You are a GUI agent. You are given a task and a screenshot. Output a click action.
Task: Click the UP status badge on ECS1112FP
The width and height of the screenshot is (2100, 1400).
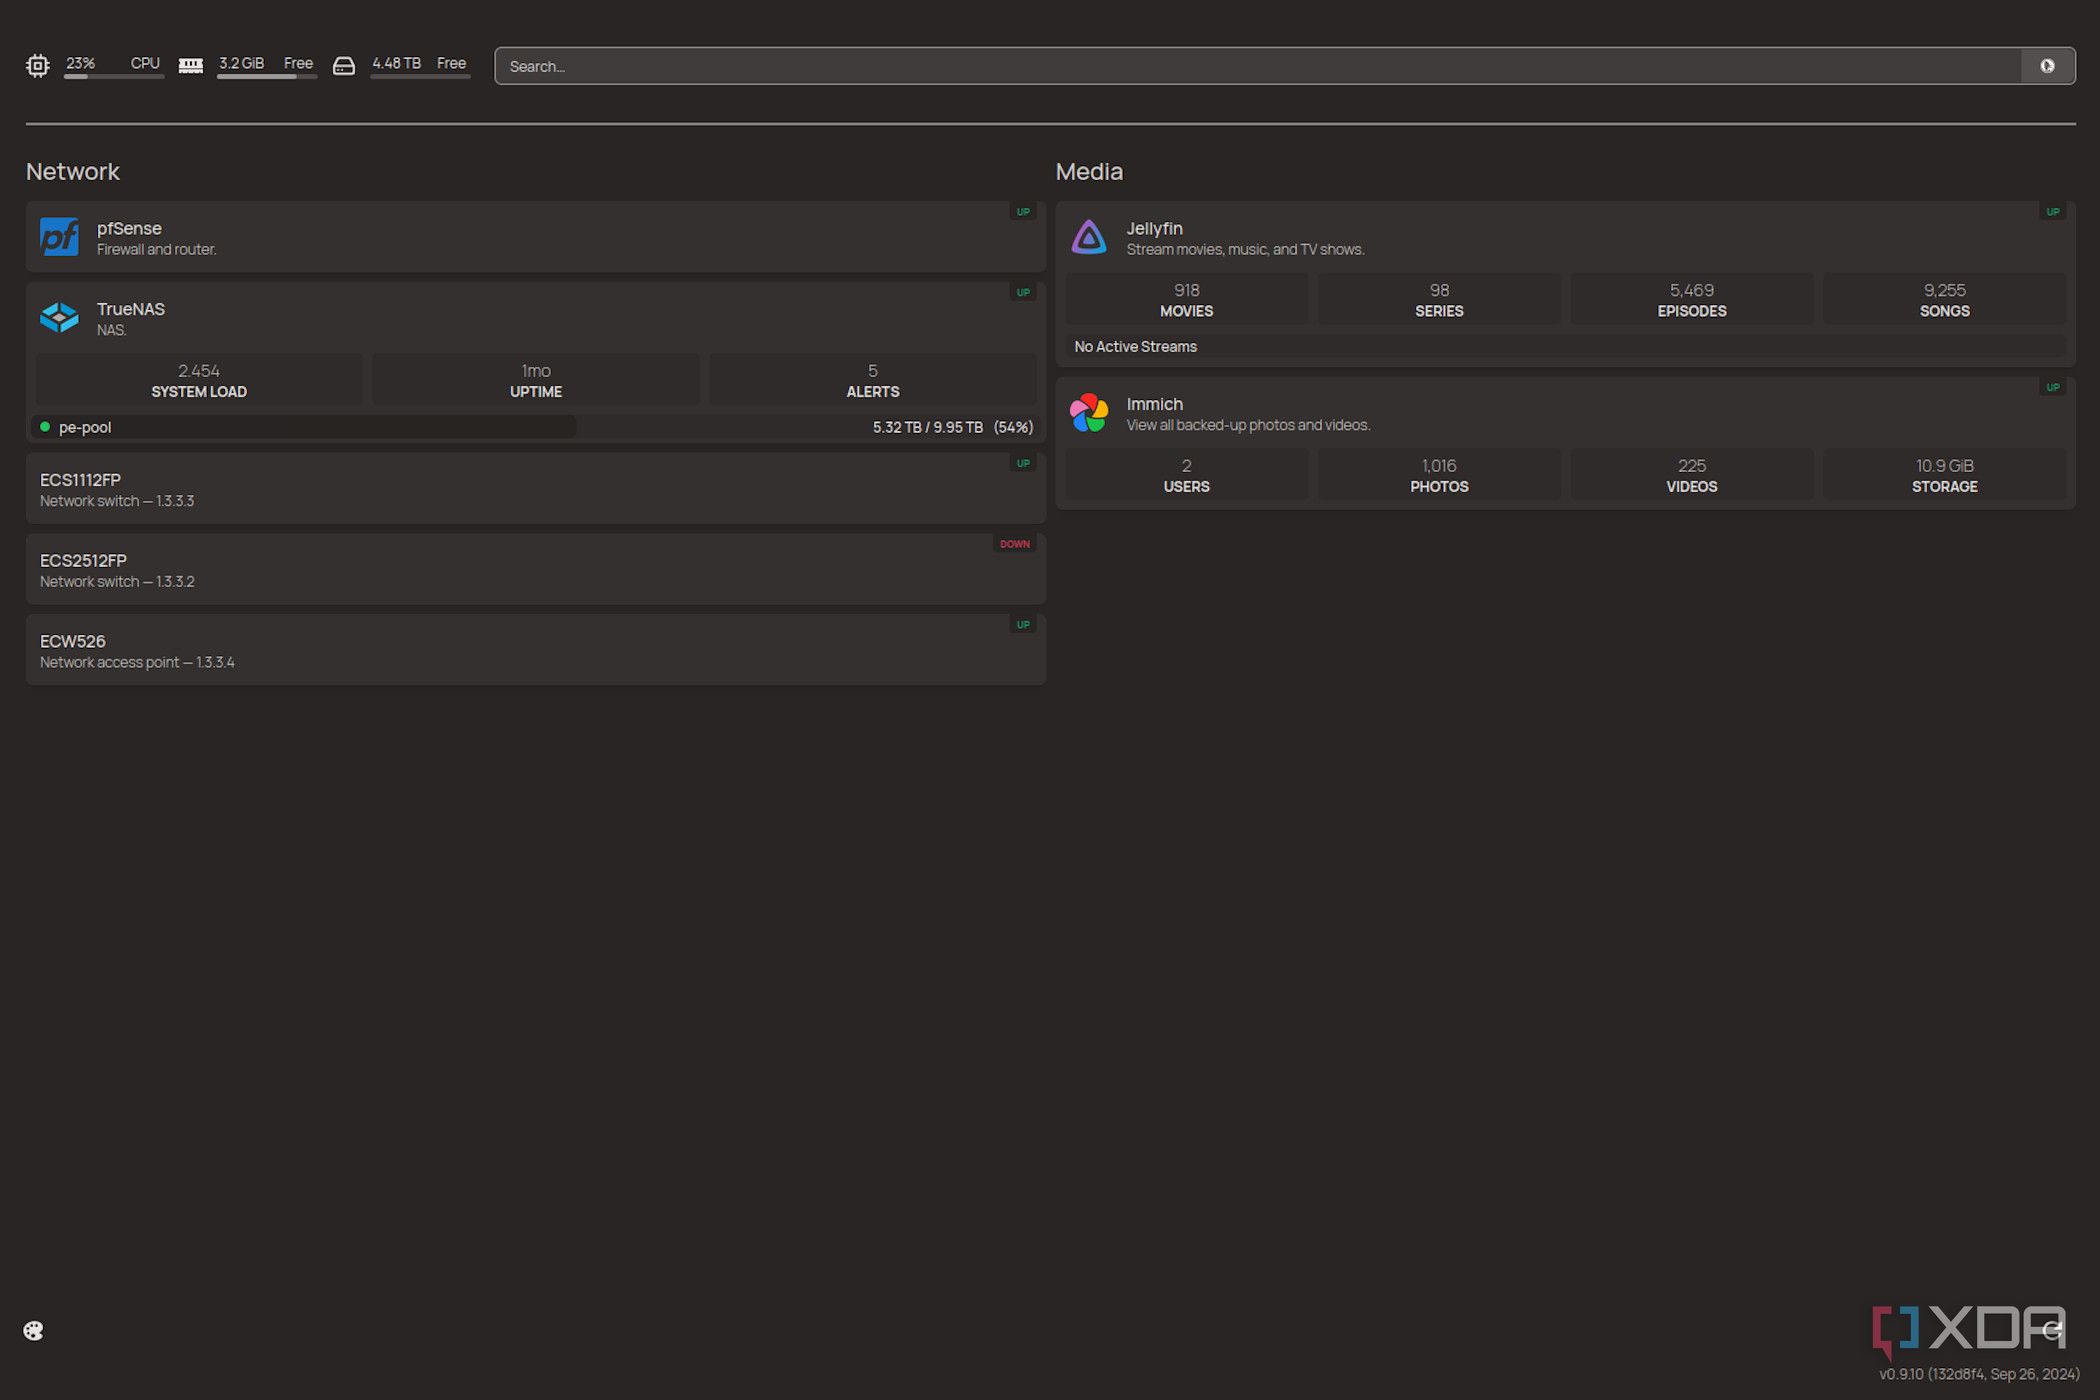coord(1023,463)
